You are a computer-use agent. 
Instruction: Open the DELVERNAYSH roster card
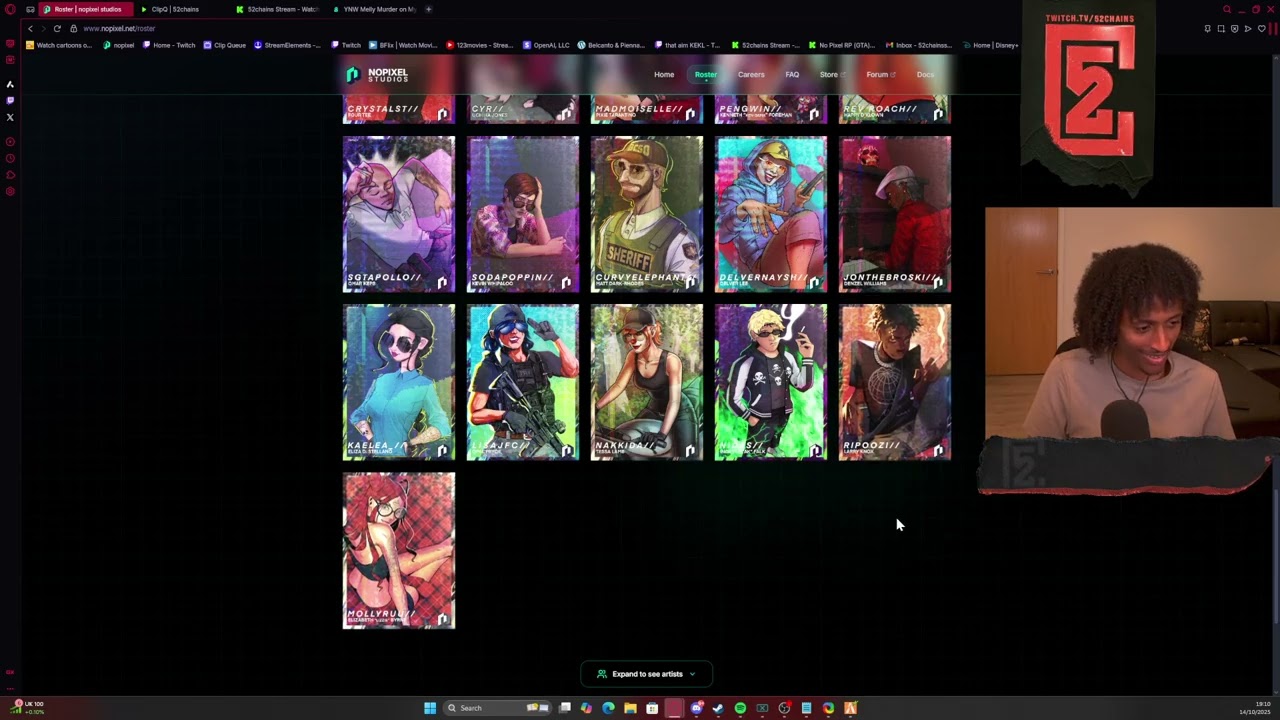point(771,214)
